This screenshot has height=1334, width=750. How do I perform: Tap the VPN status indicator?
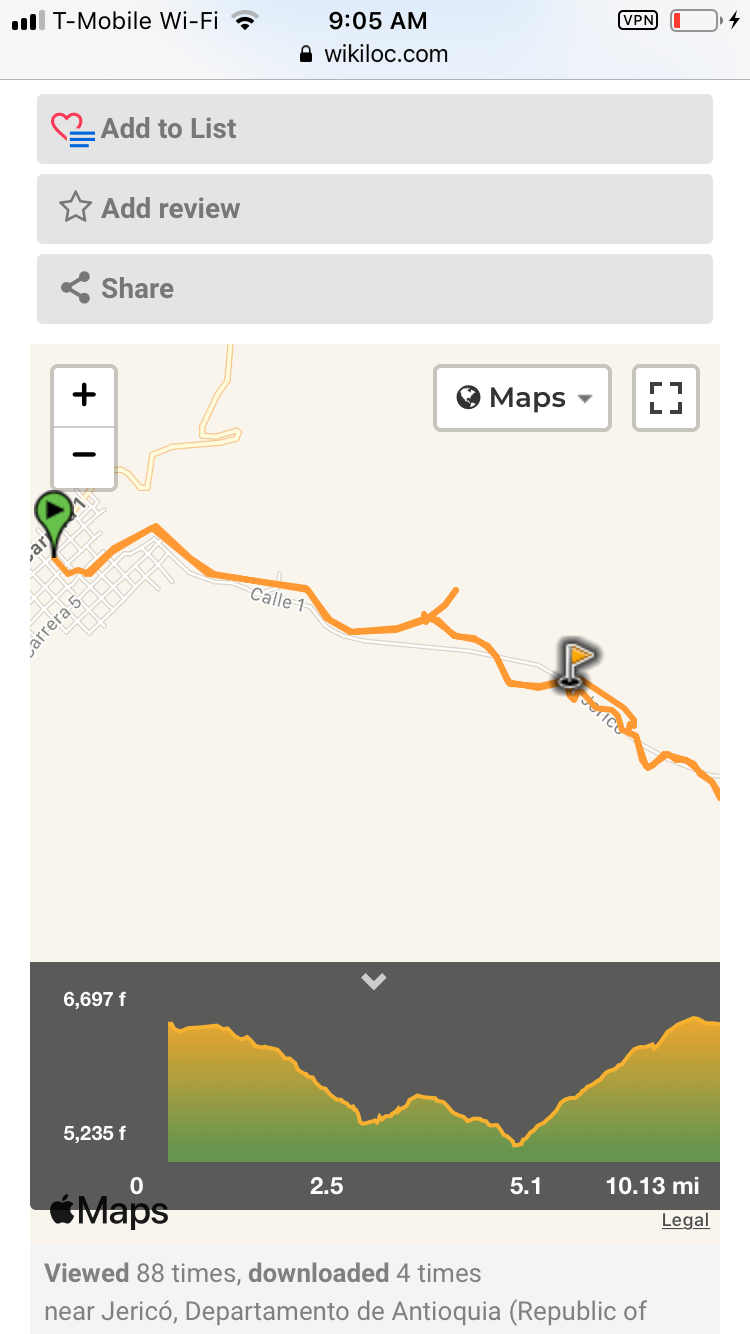638,20
